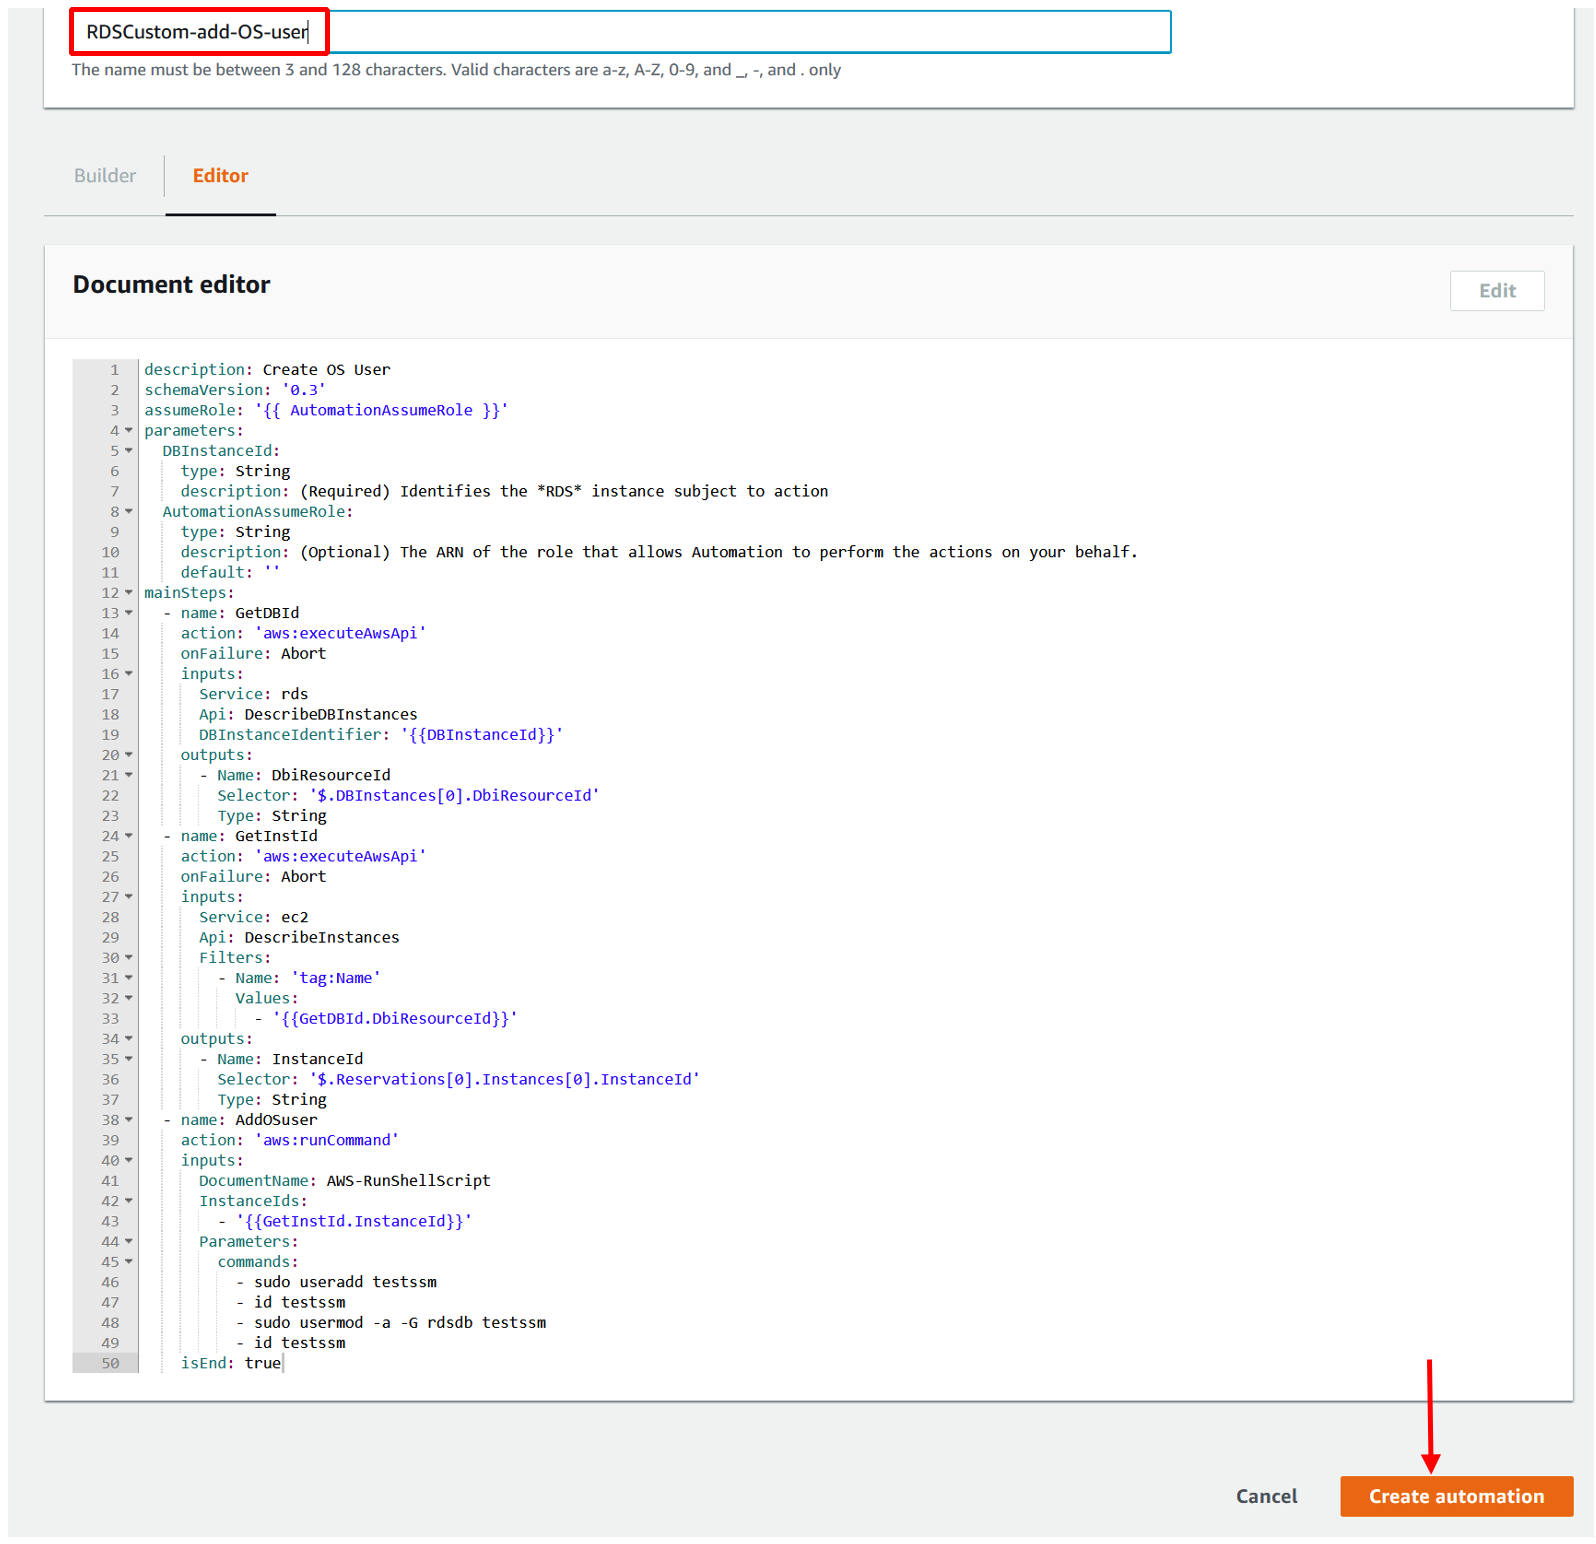Click the DBInstanceId description text on line 7
This screenshot has width=1596, height=1544.
pyautogui.click(x=504, y=491)
